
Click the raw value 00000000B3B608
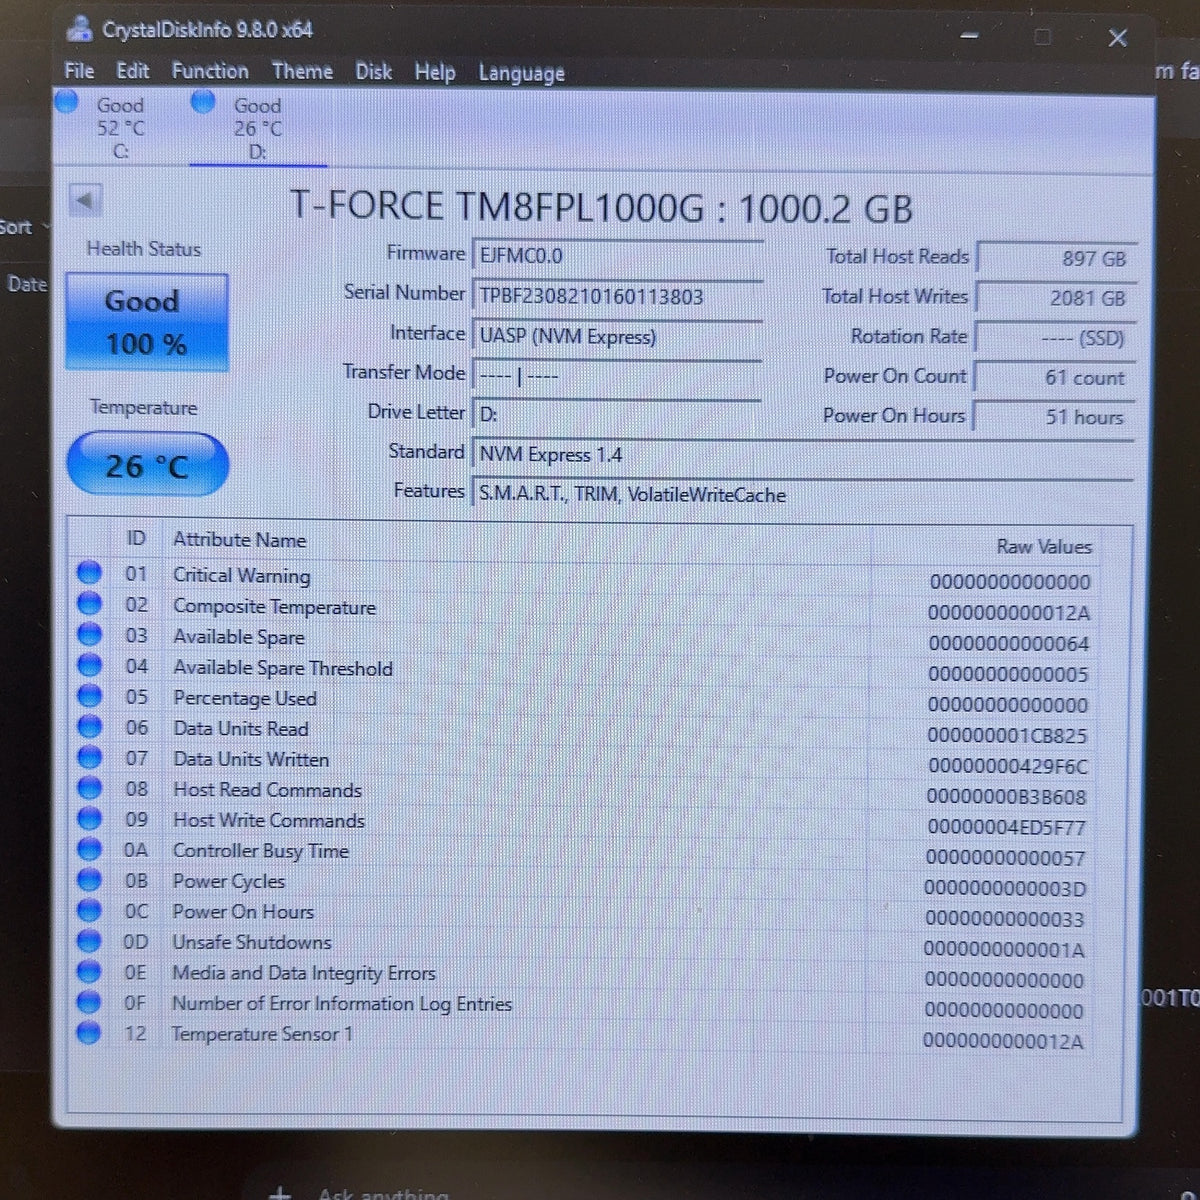click(x=1006, y=797)
